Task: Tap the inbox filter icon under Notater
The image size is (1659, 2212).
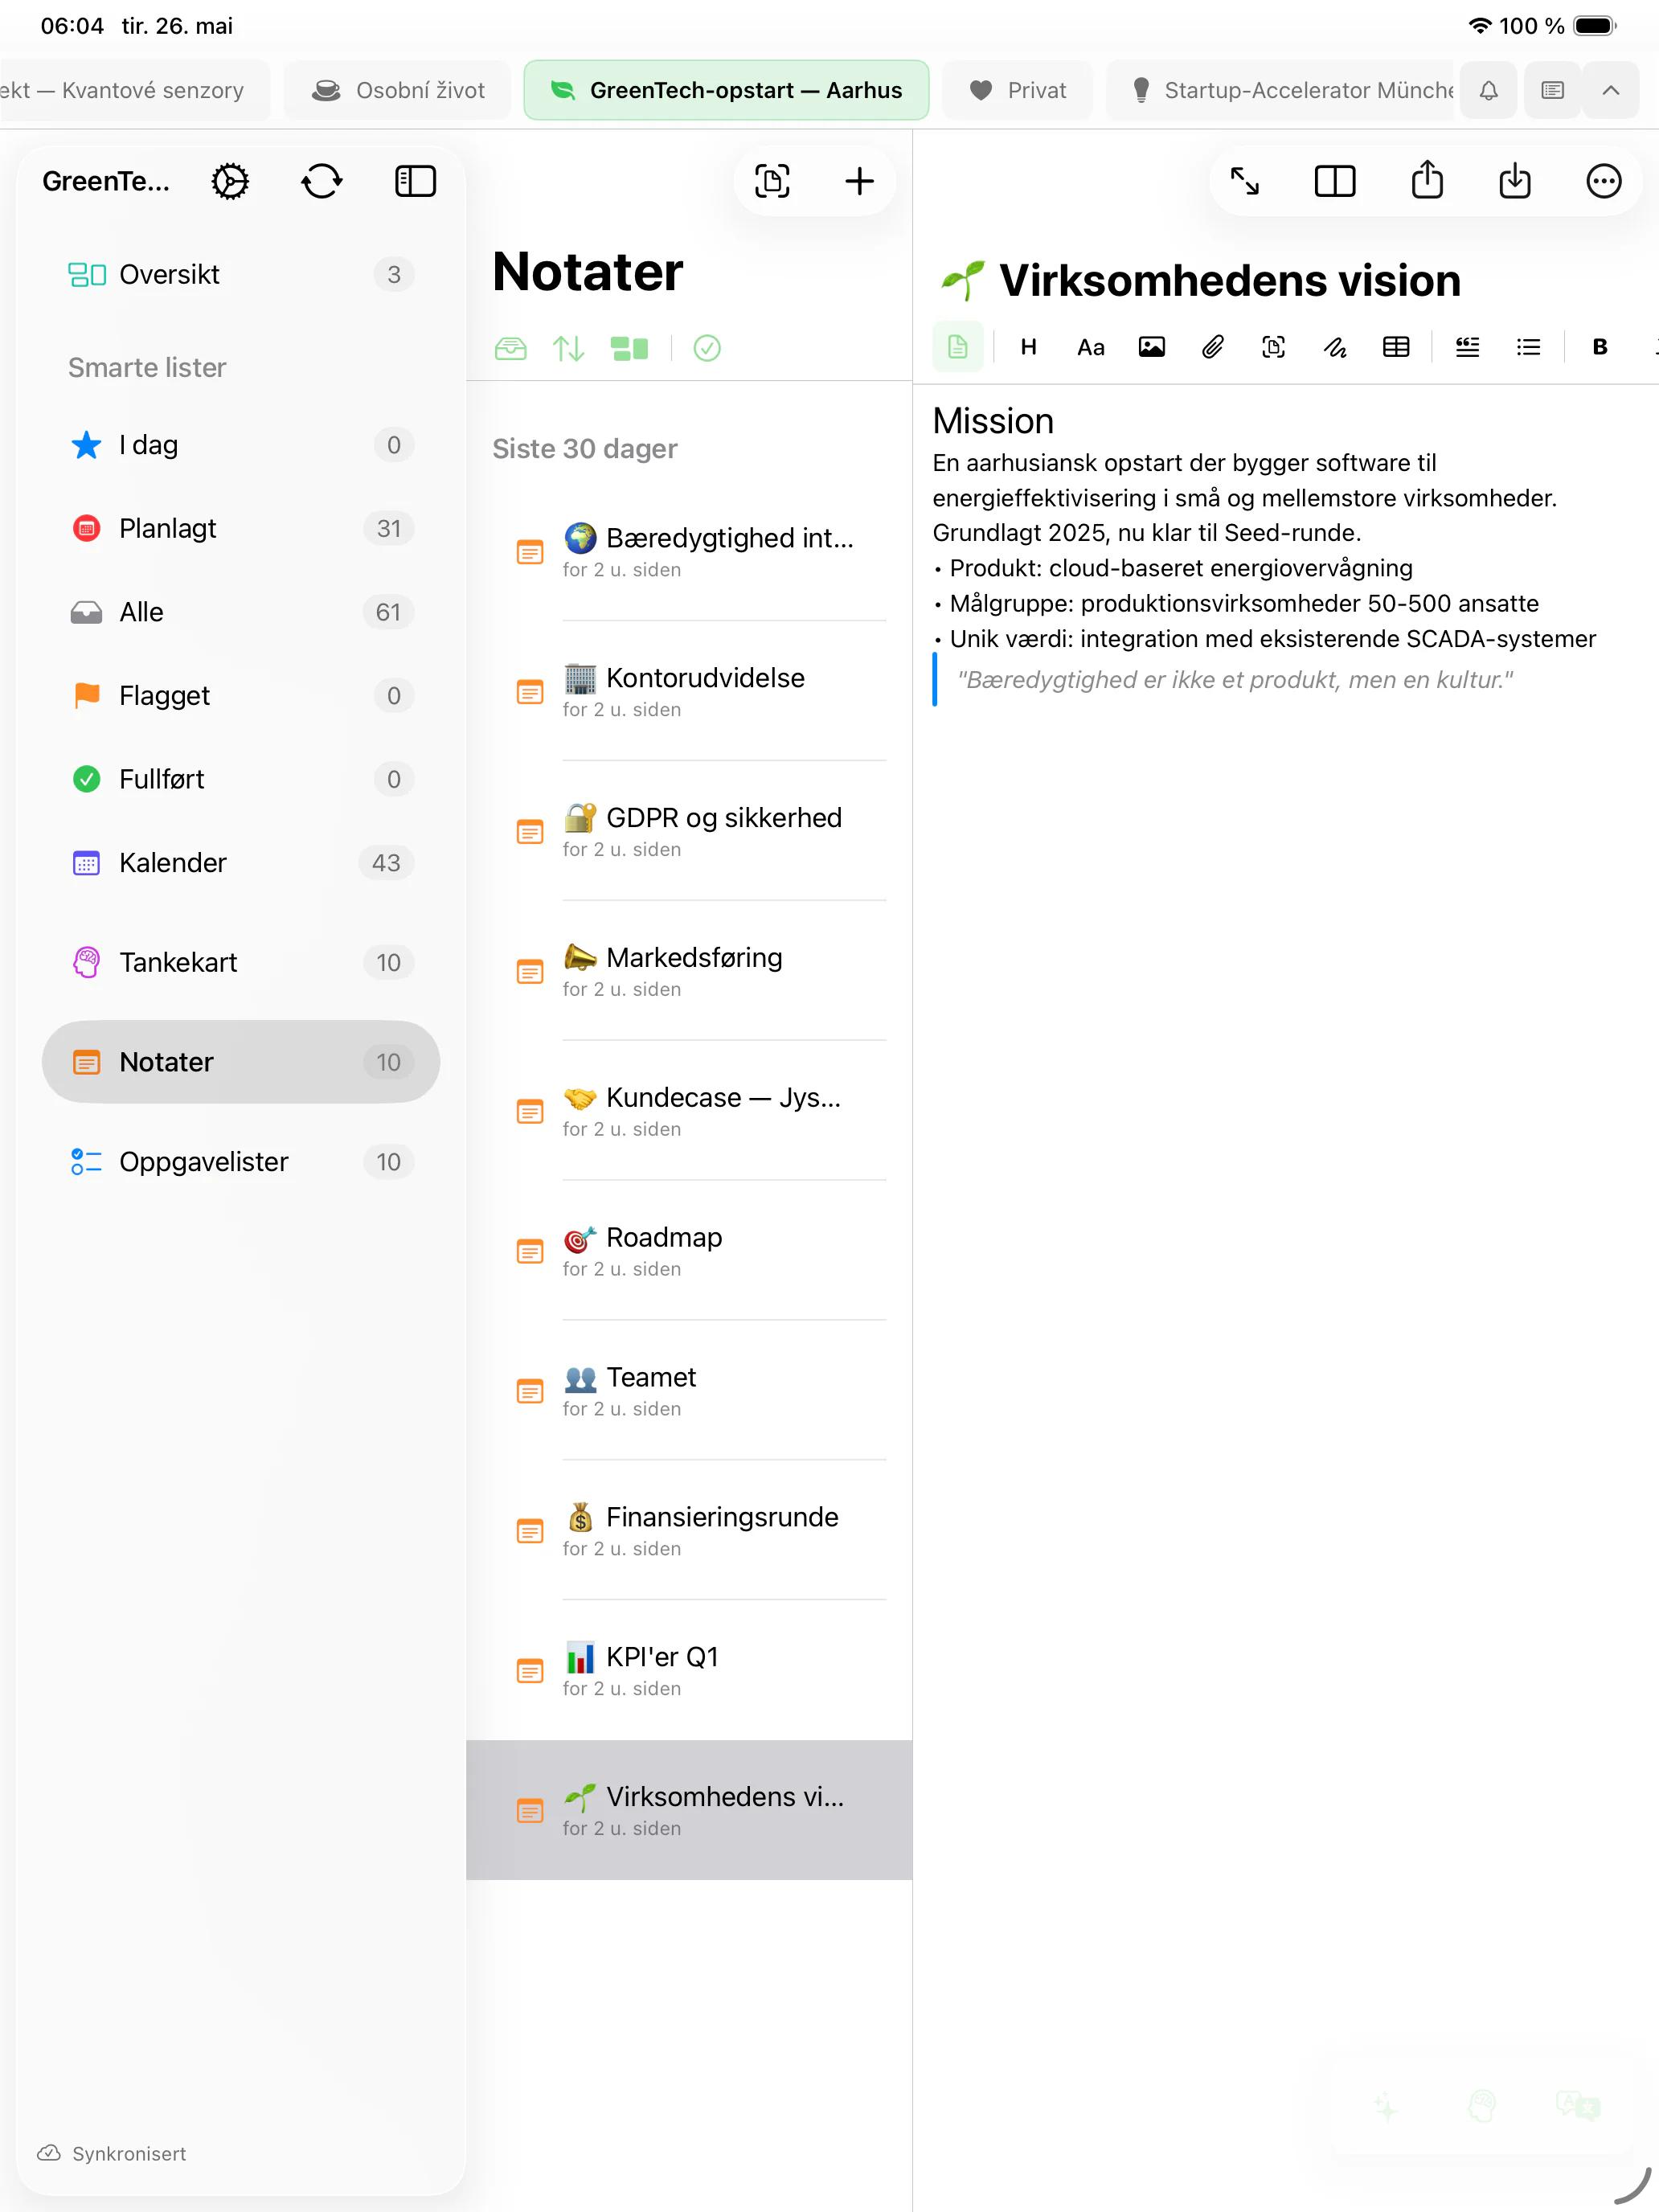Action: pos(510,348)
